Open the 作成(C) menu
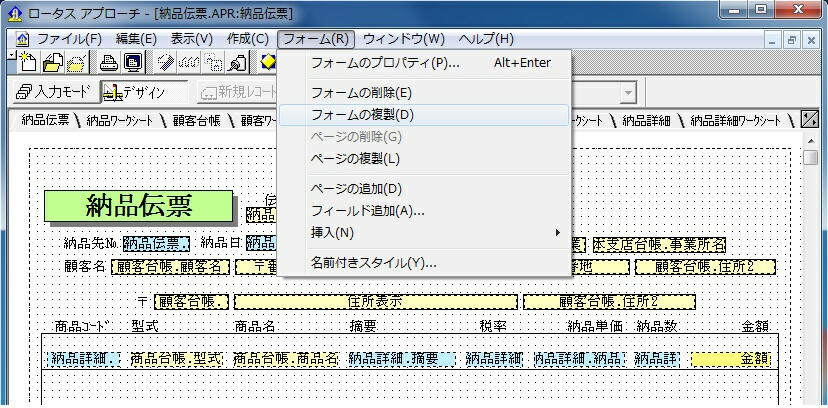This screenshot has width=828, height=408. coord(248,39)
